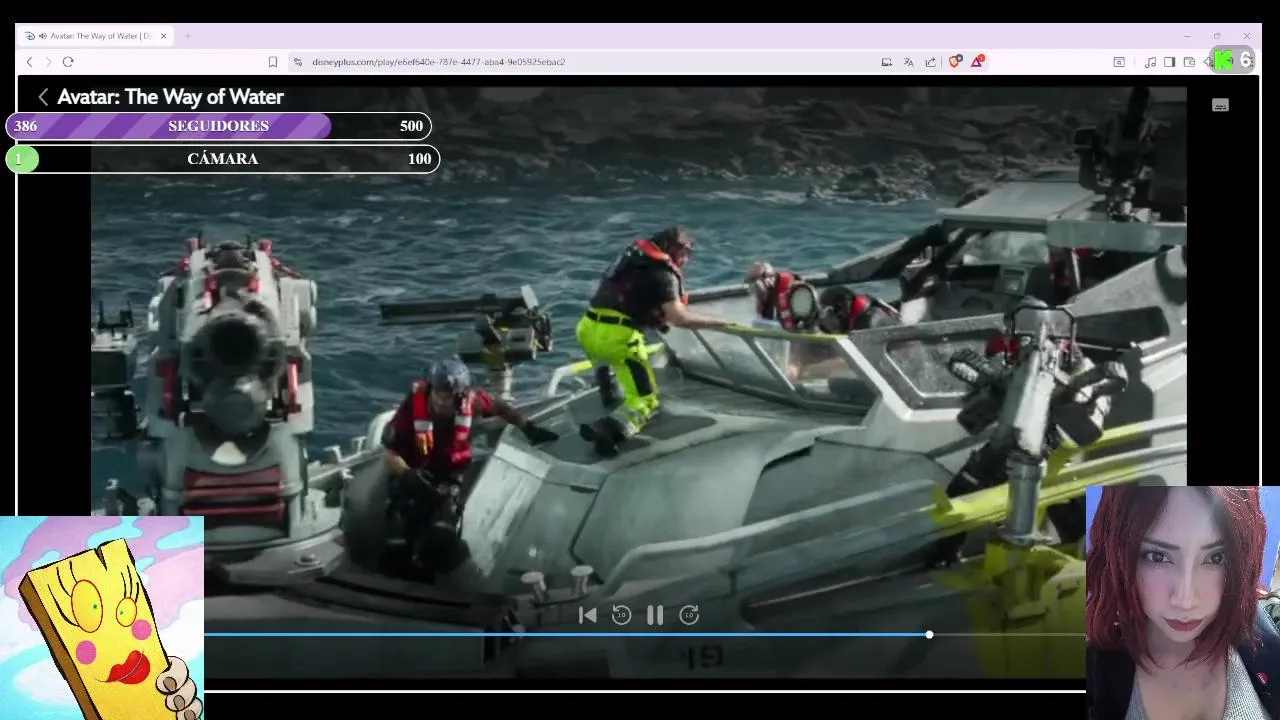Close the Avatar browser tab

pyautogui.click(x=164, y=36)
